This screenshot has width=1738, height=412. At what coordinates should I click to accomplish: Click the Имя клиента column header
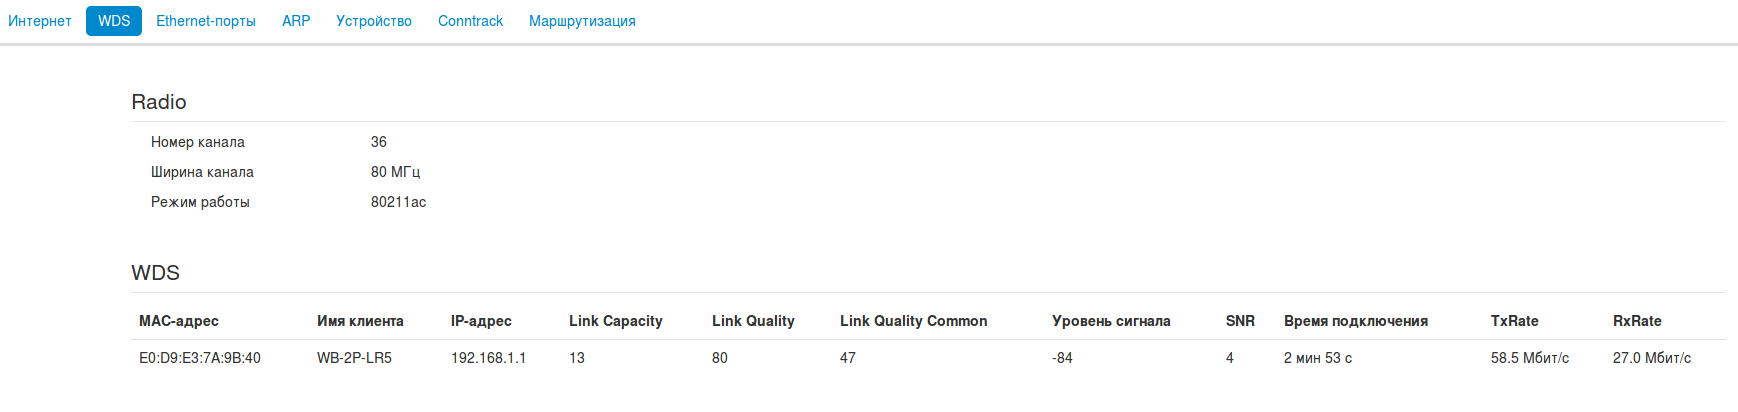360,321
